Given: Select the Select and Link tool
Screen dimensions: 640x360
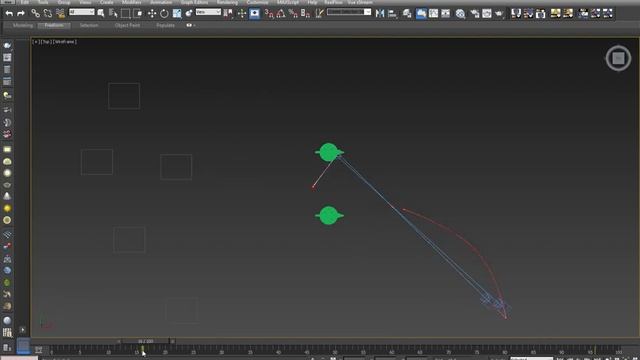Looking at the screenshot, I should coord(36,13).
